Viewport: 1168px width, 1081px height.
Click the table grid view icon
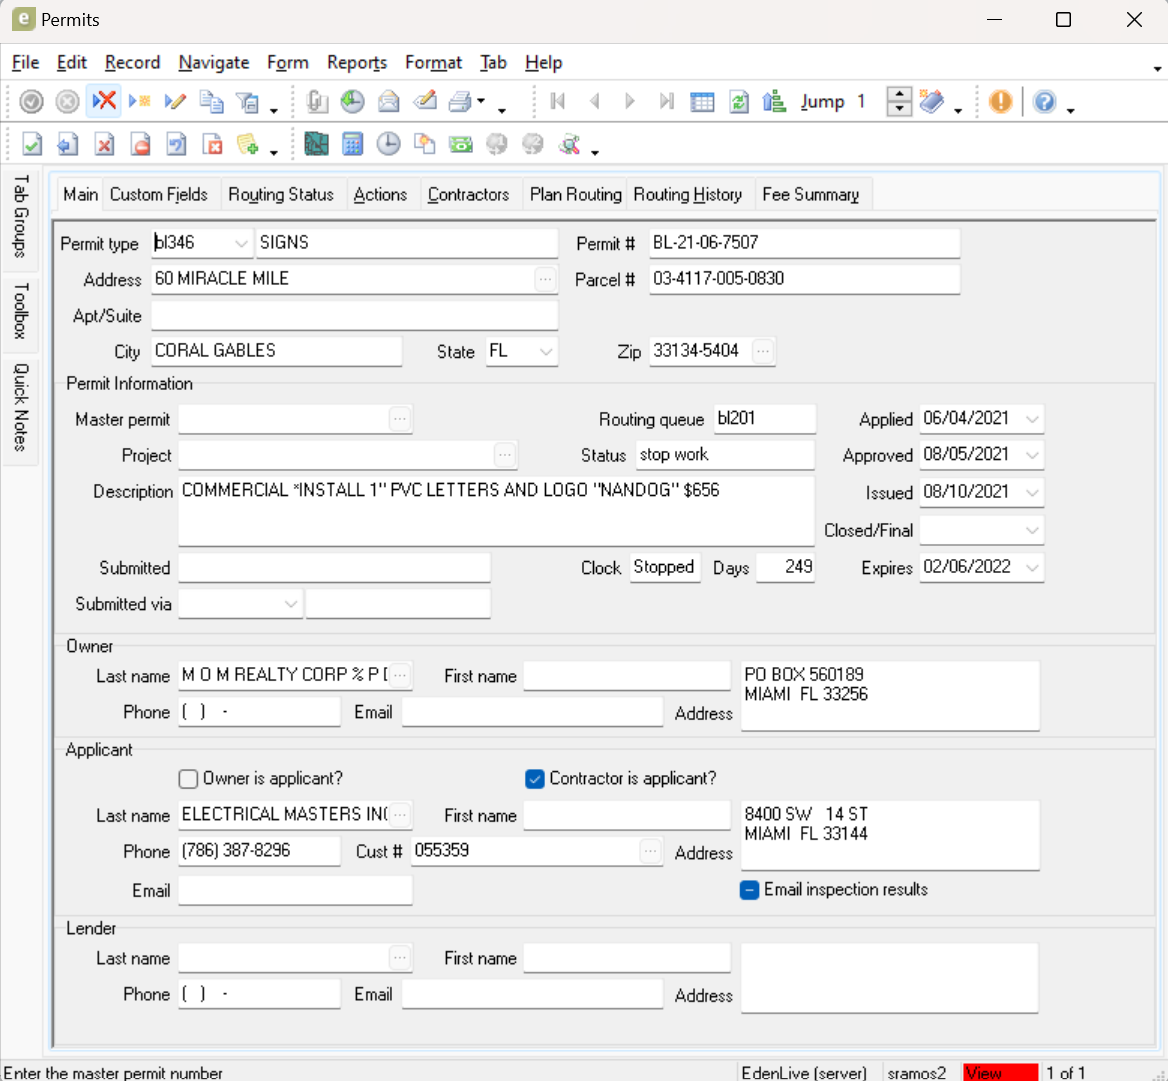702,101
